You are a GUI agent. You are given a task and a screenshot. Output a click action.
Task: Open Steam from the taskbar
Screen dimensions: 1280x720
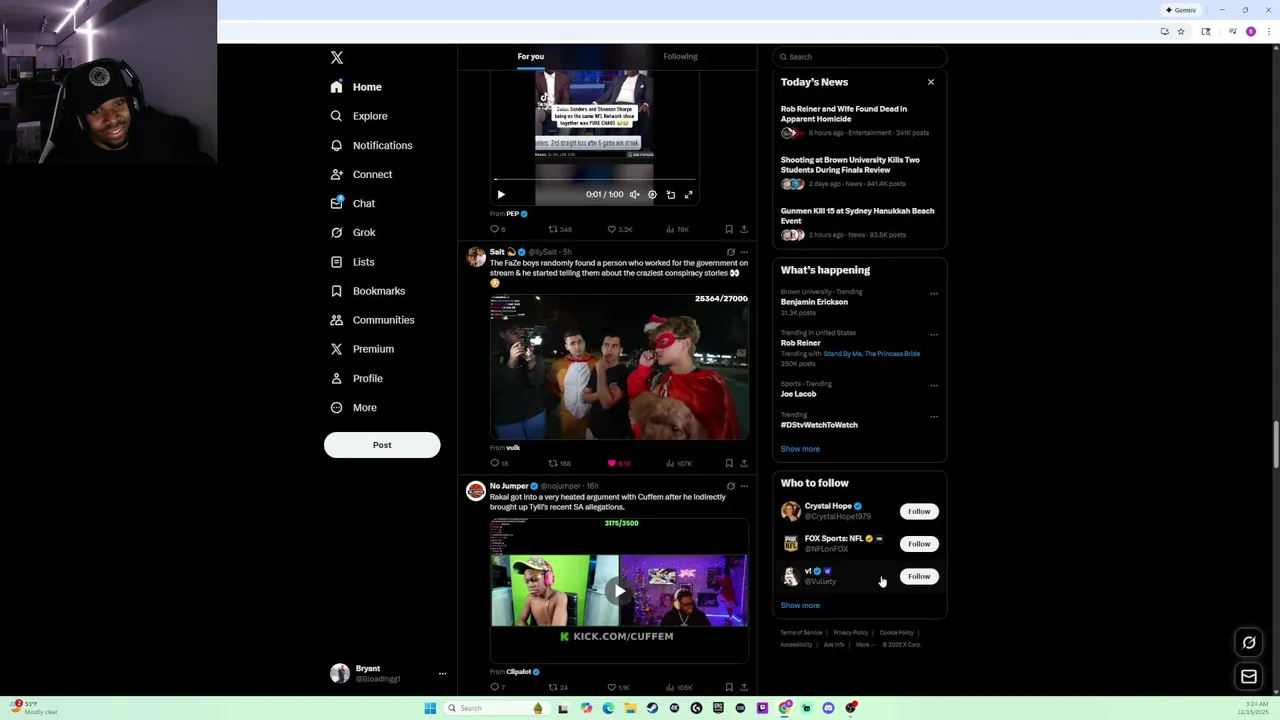point(652,708)
